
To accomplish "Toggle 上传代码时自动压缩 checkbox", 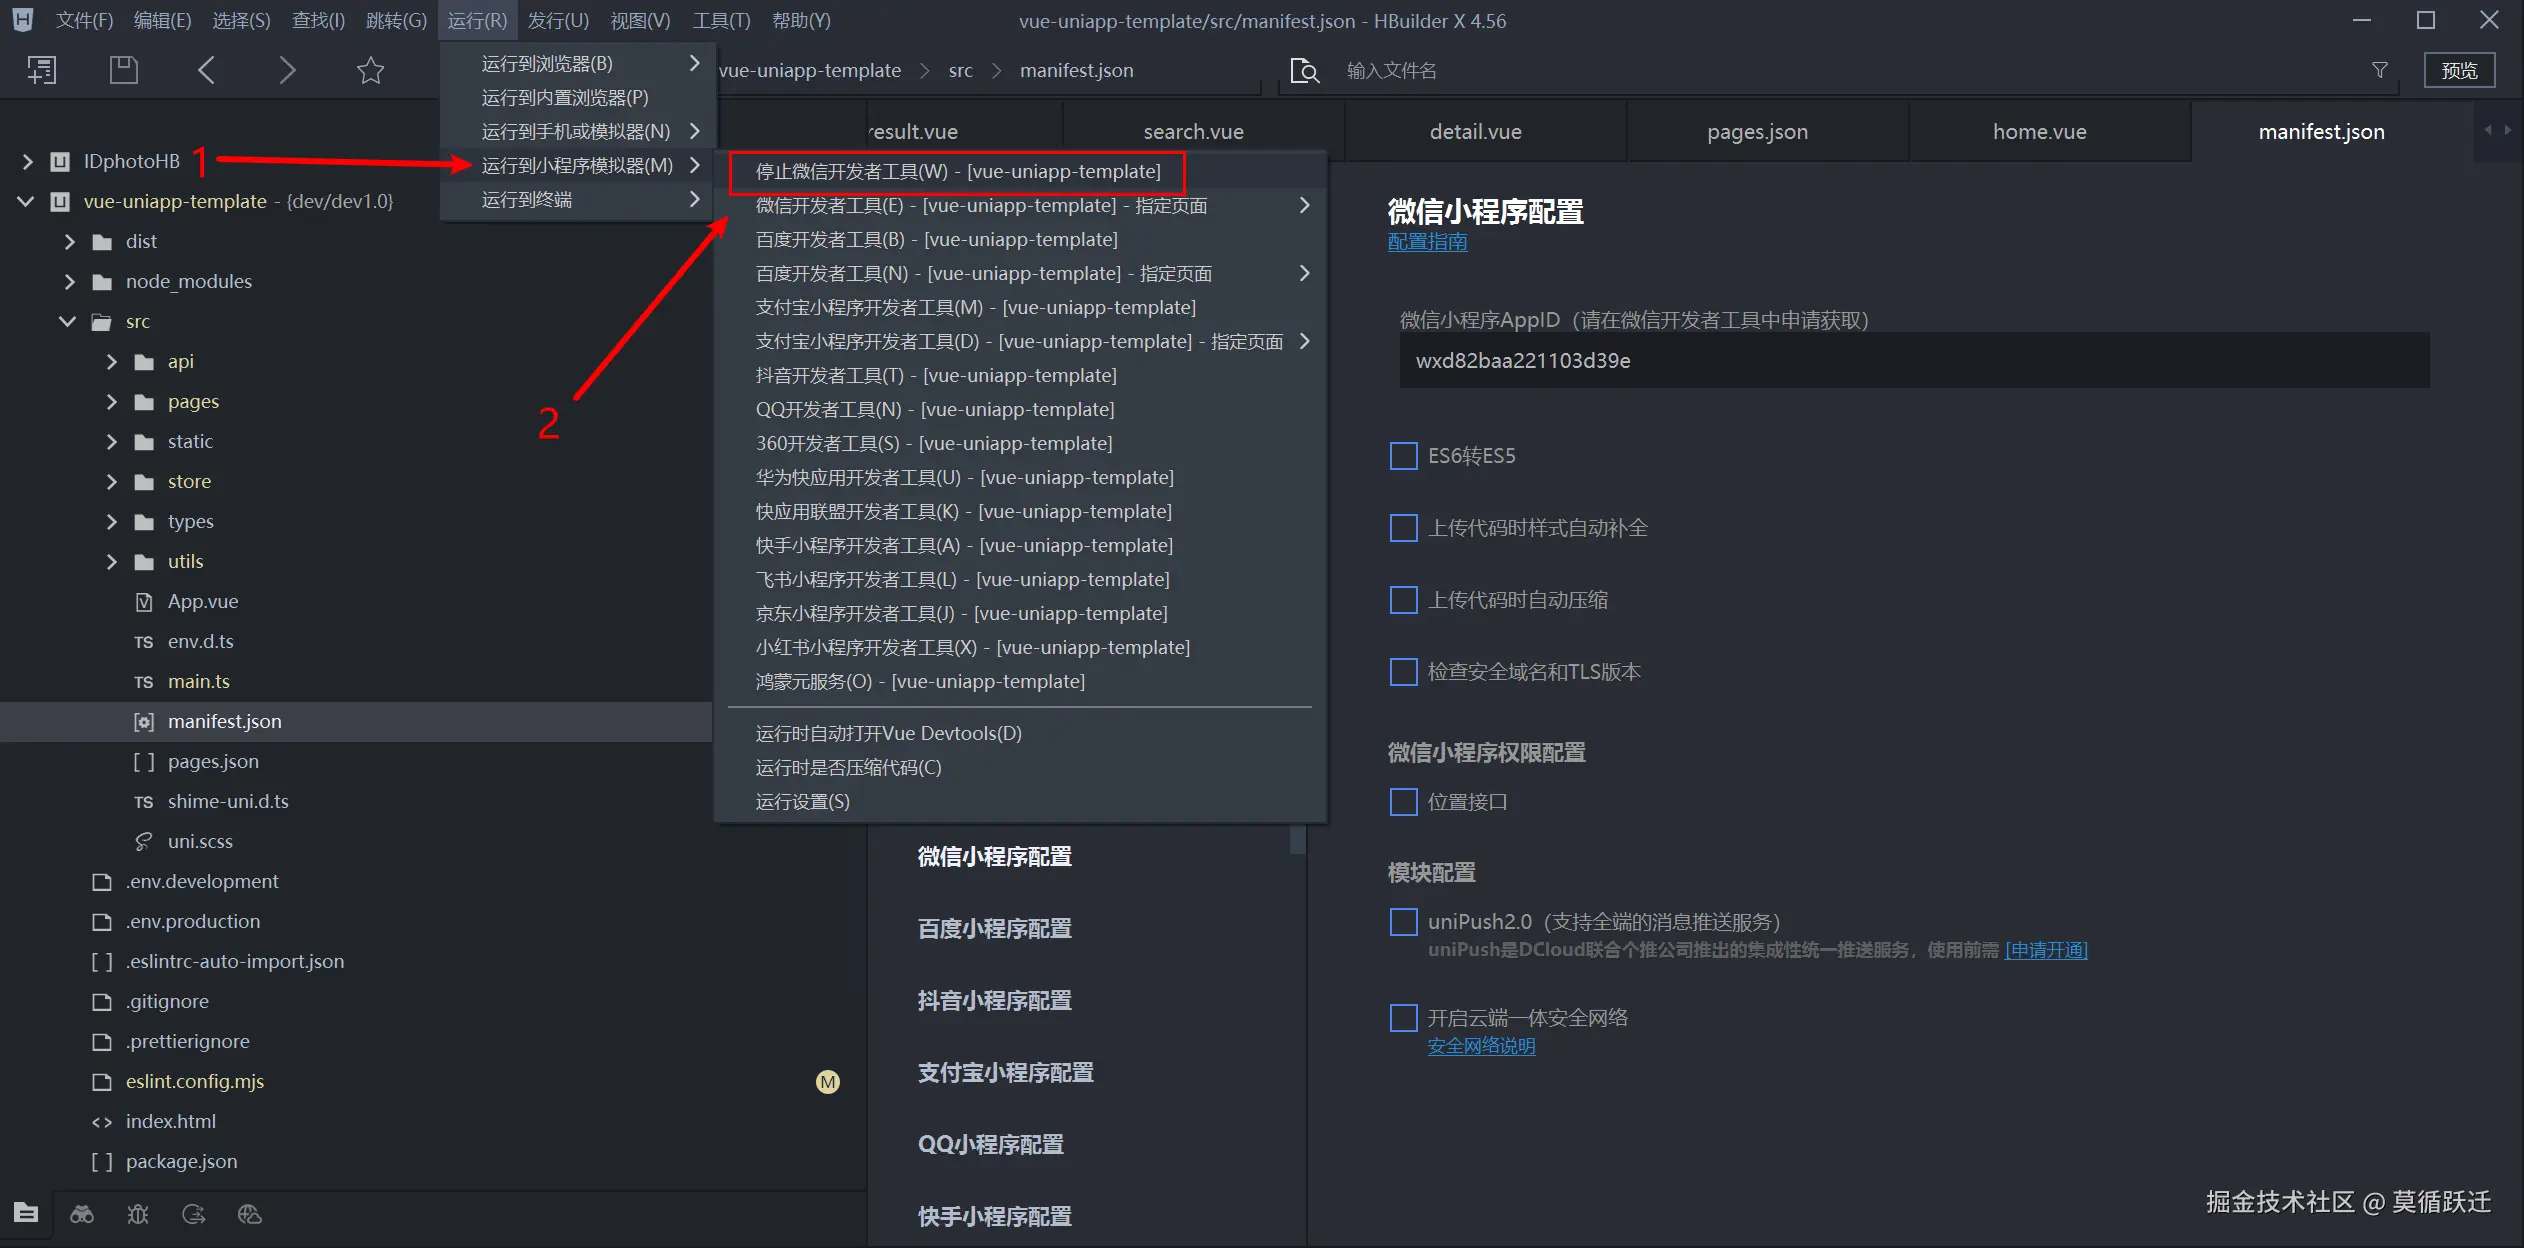I will pyautogui.click(x=1404, y=600).
